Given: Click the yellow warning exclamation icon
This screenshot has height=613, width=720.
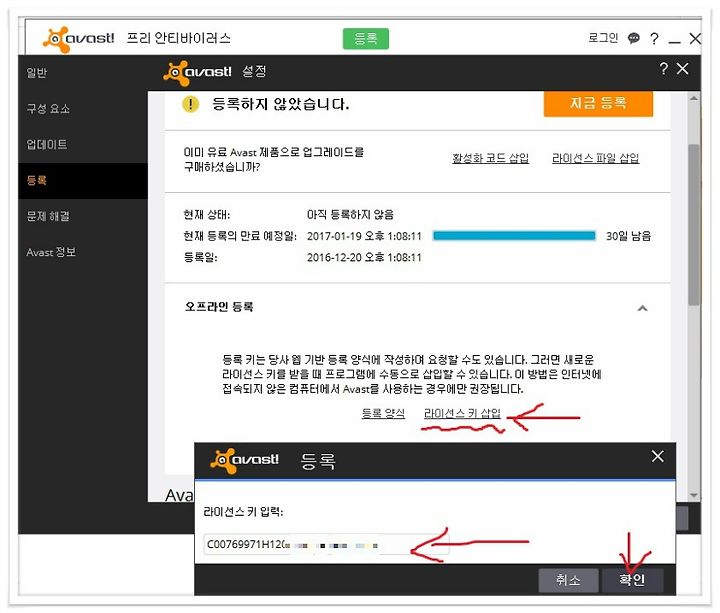Looking at the screenshot, I should pyautogui.click(x=190, y=104).
